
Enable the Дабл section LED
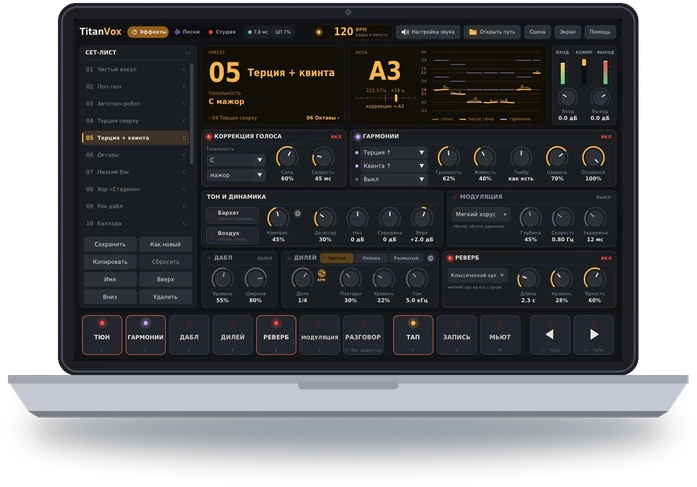coord(208,258)
